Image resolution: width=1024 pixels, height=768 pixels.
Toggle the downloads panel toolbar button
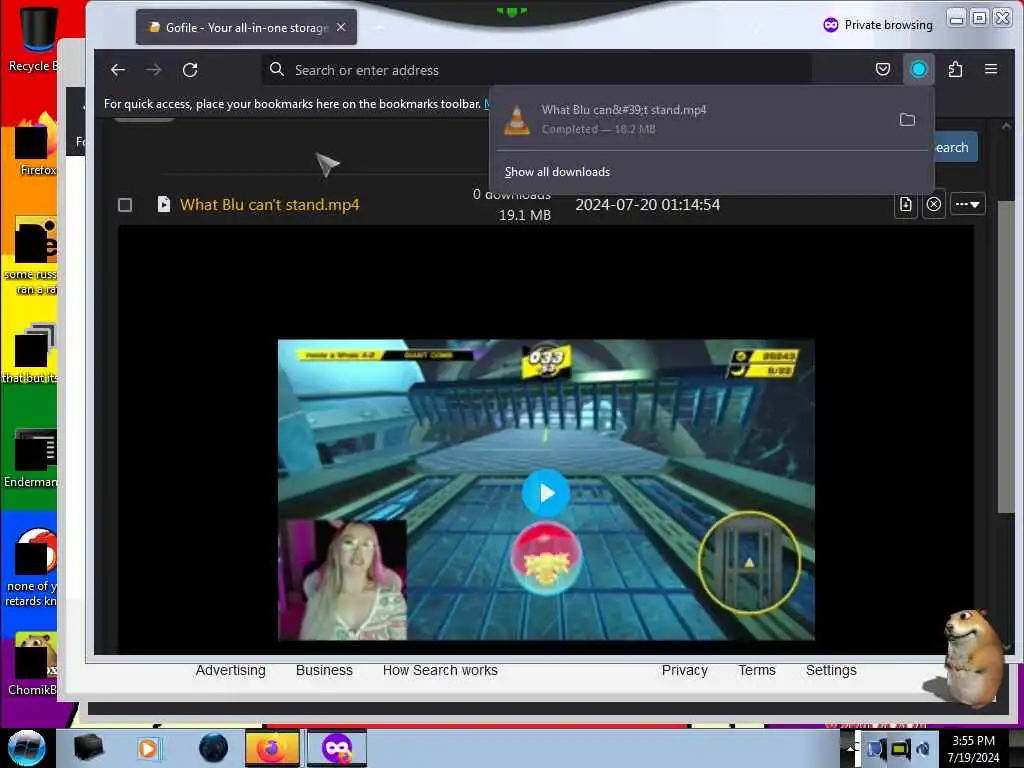tap(919, 69)
